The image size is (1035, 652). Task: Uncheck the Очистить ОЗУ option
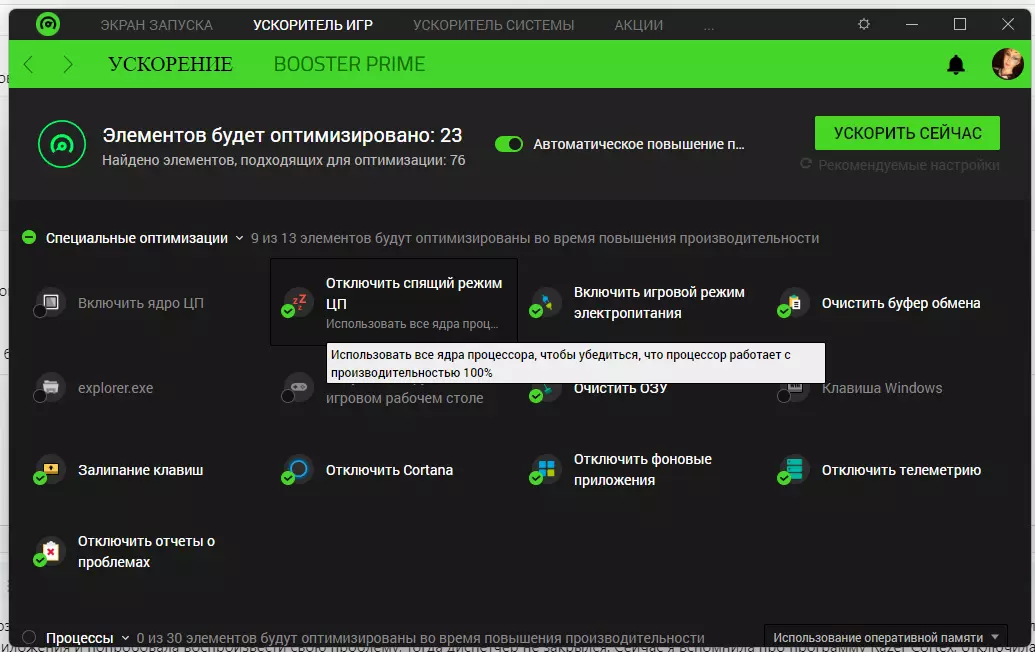pyautogui.click(x=536, y=396)
